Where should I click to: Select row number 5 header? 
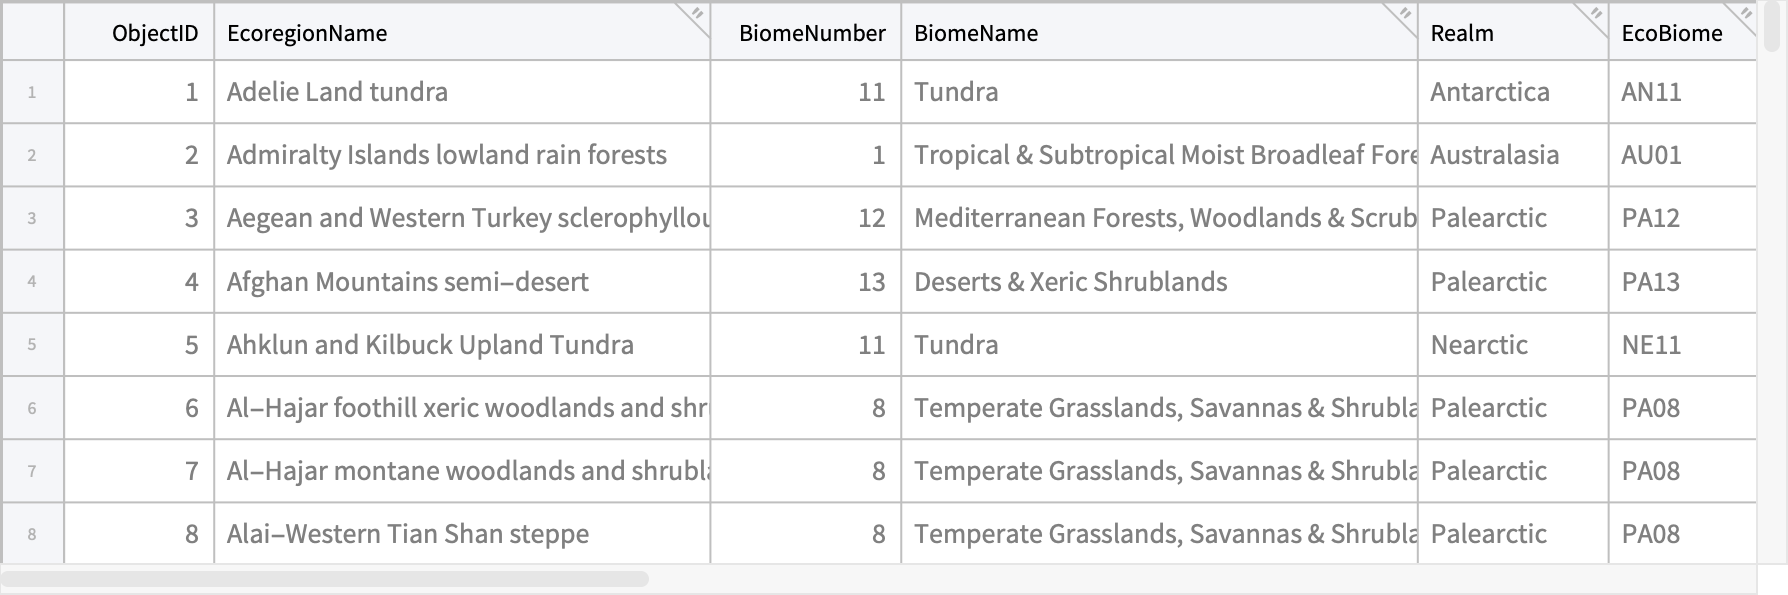(33, 345)
